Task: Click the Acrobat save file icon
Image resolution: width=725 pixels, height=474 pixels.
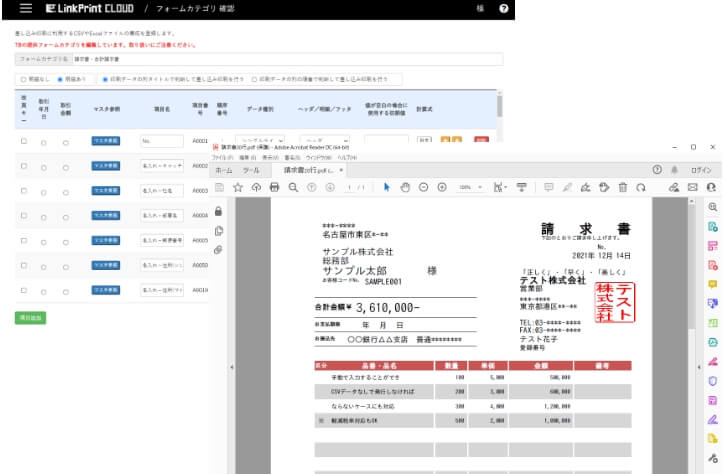Action: (220, 187)
